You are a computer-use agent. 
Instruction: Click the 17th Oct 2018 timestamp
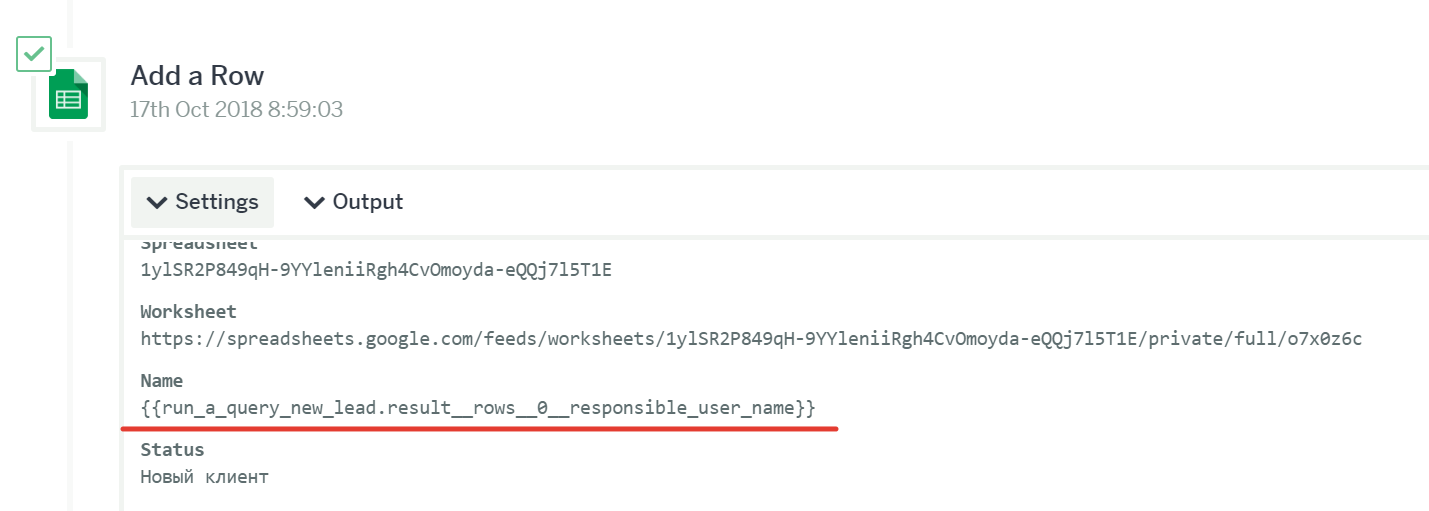(236, 109)
